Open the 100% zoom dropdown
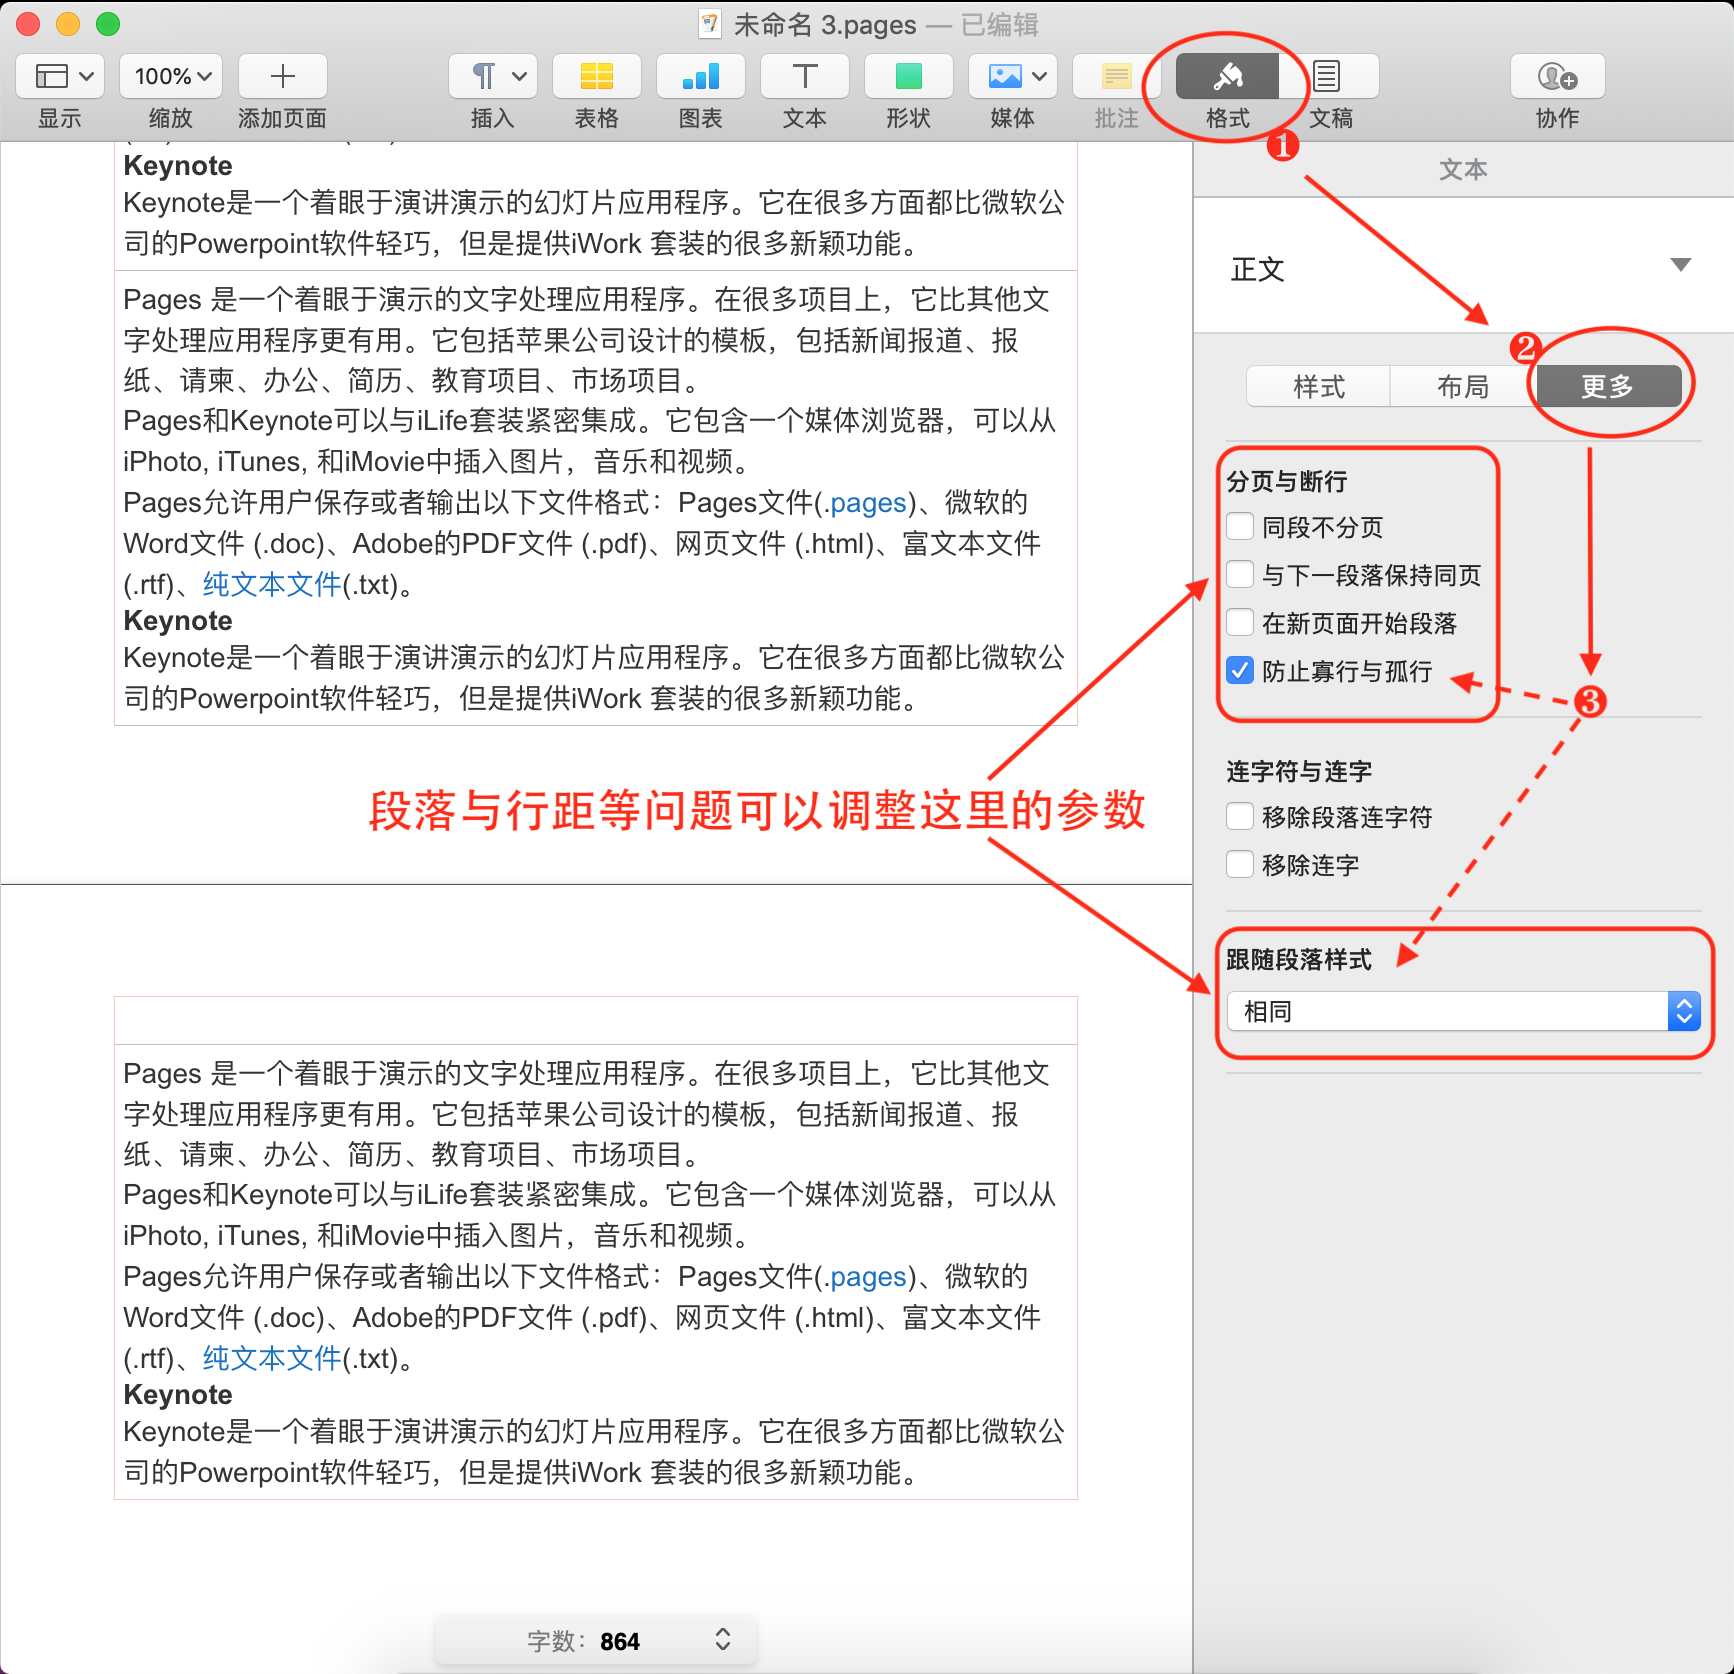 pyautogui.click(x=172, y=77)
